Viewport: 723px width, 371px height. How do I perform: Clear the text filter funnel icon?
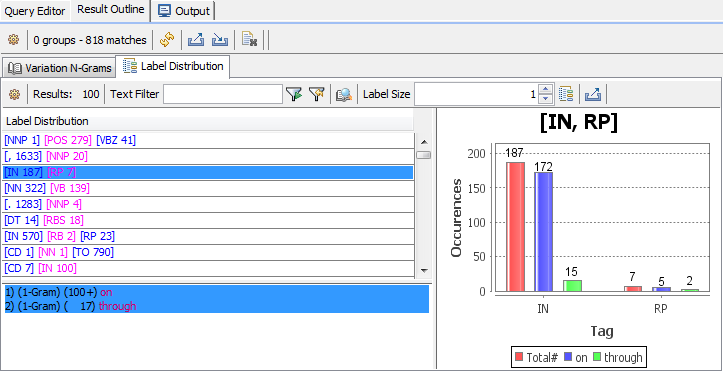tap(317, 94)
